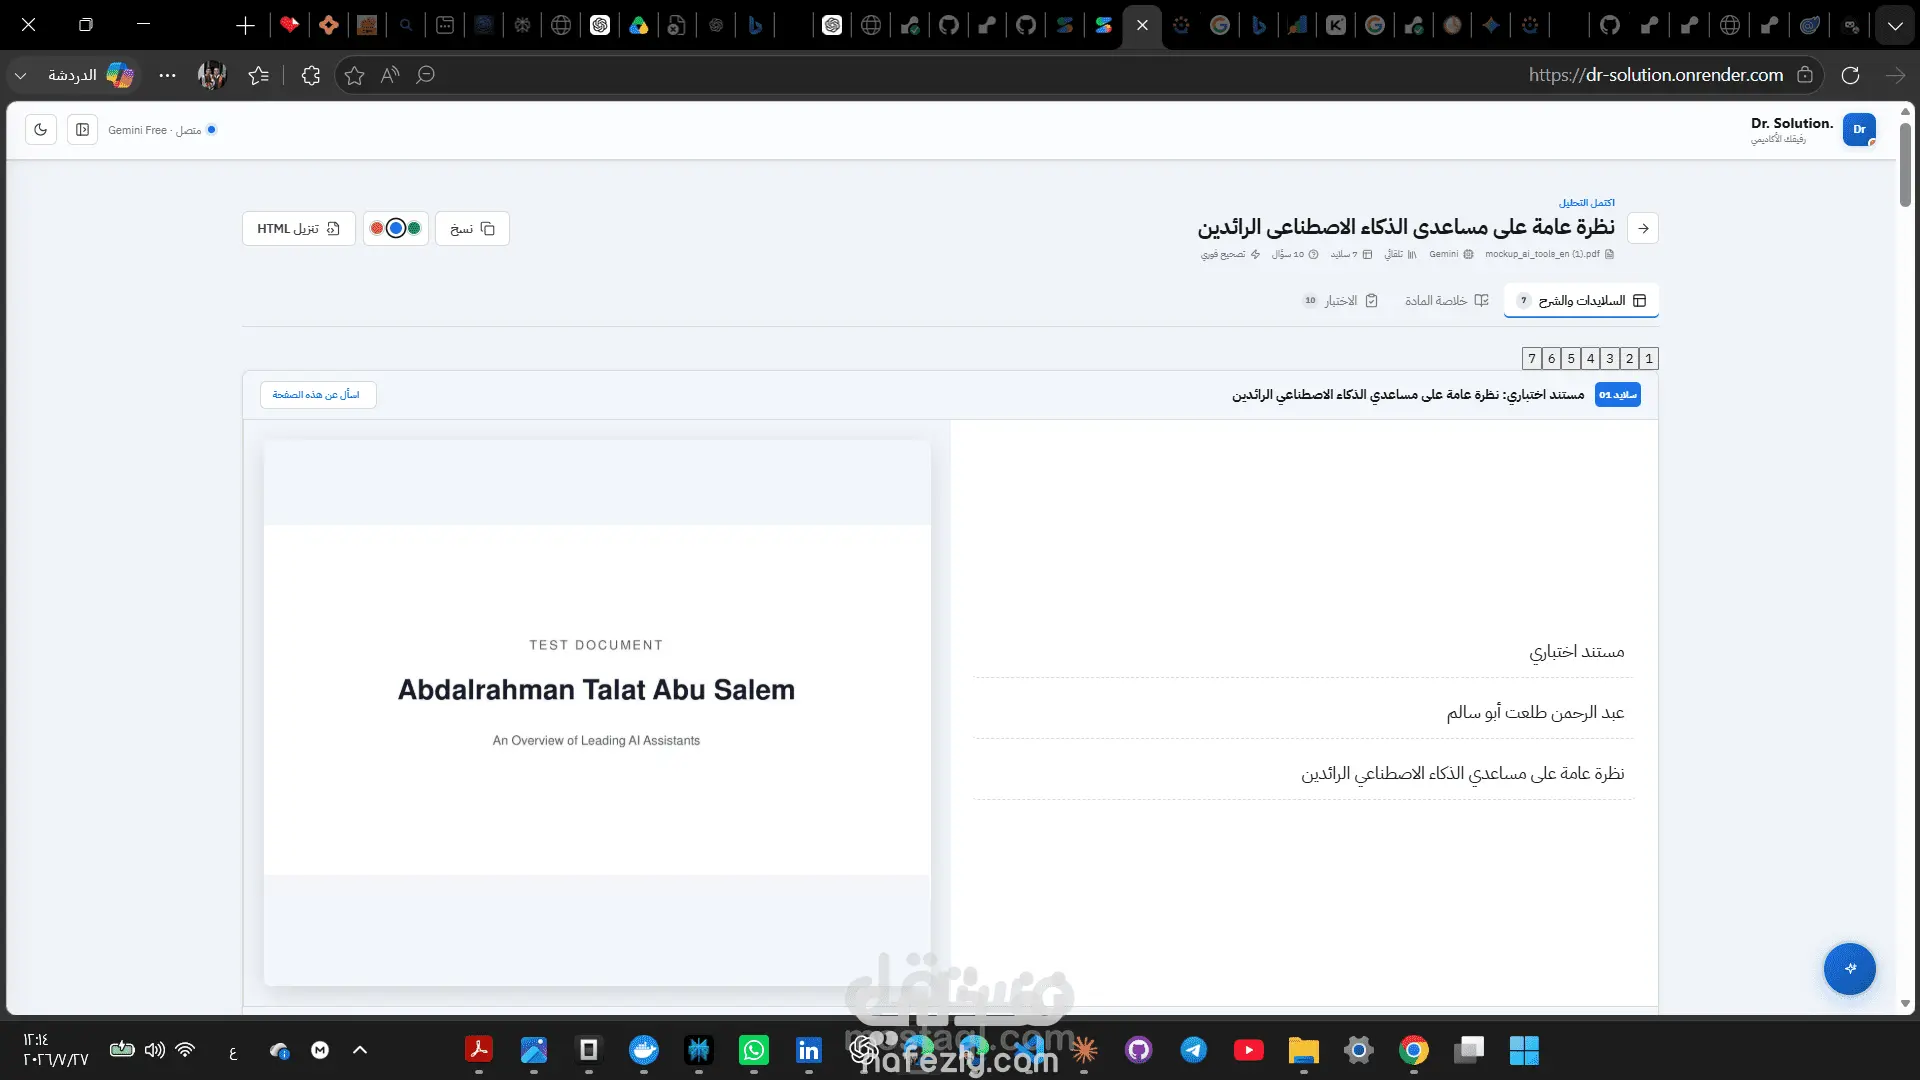The height and width of the screenshot is (1080, 1920).
Task: Close the active browser tab
Action: 1142,25
